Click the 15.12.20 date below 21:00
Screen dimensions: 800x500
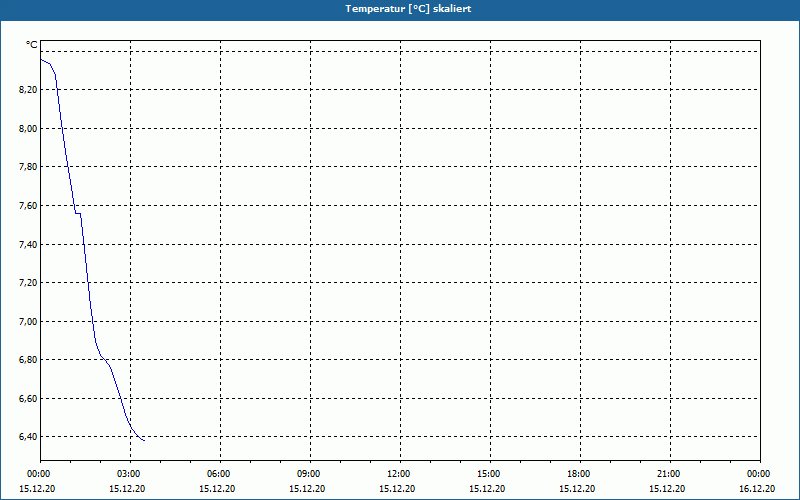(667, 488)
